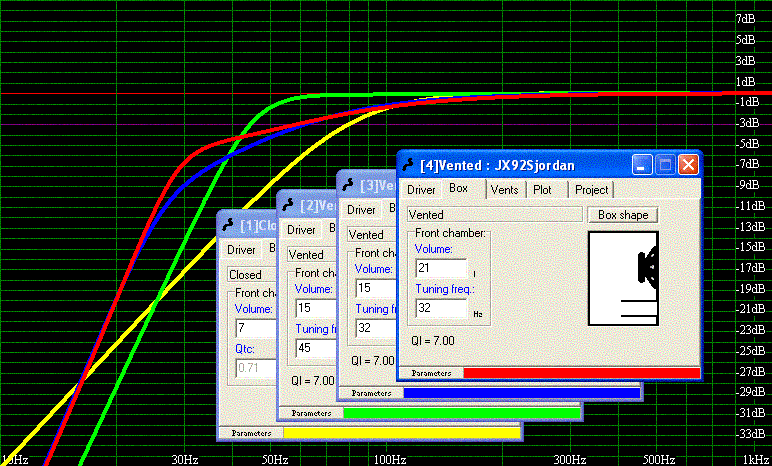Click the Box shape button
This screenshot has height=466, width=772.
[623, 215]
